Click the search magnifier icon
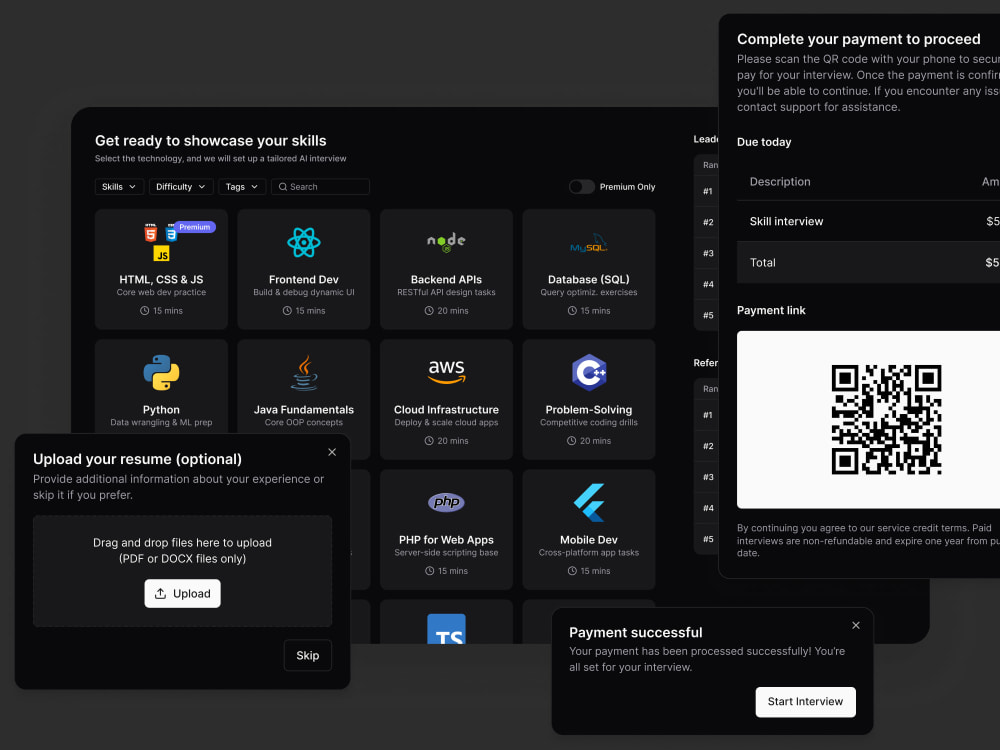The image size is (1000, 750). point(283,187)
